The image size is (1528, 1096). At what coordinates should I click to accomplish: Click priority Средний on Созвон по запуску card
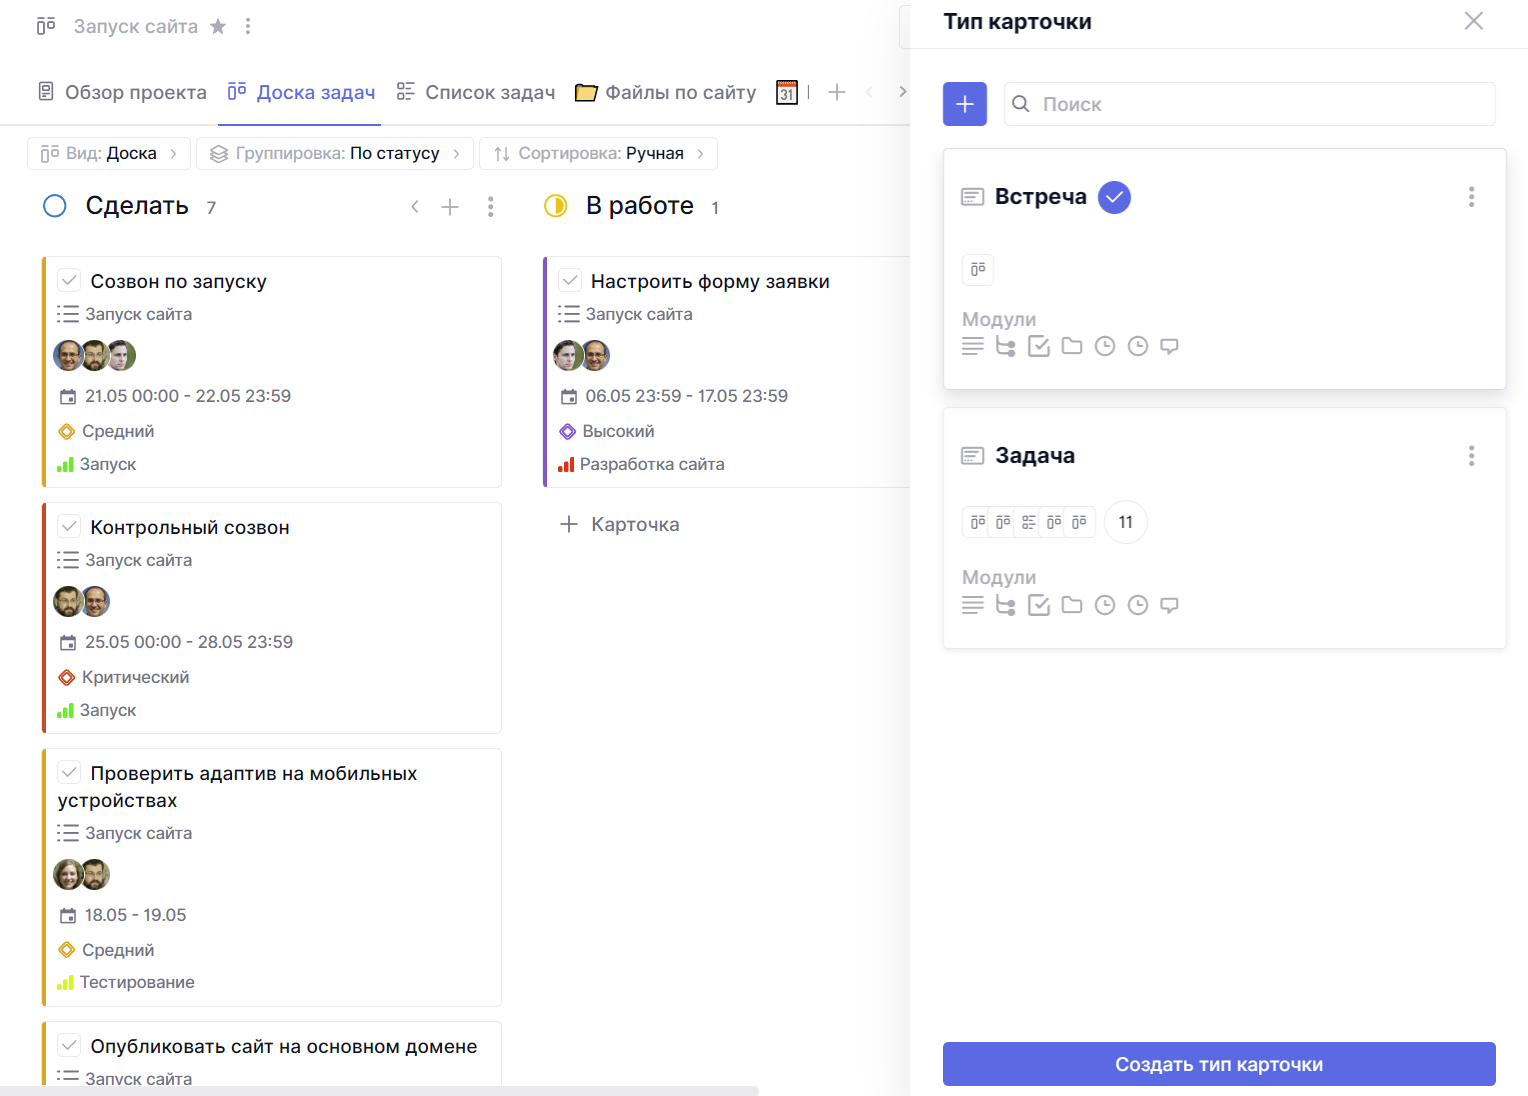[107, 431]
